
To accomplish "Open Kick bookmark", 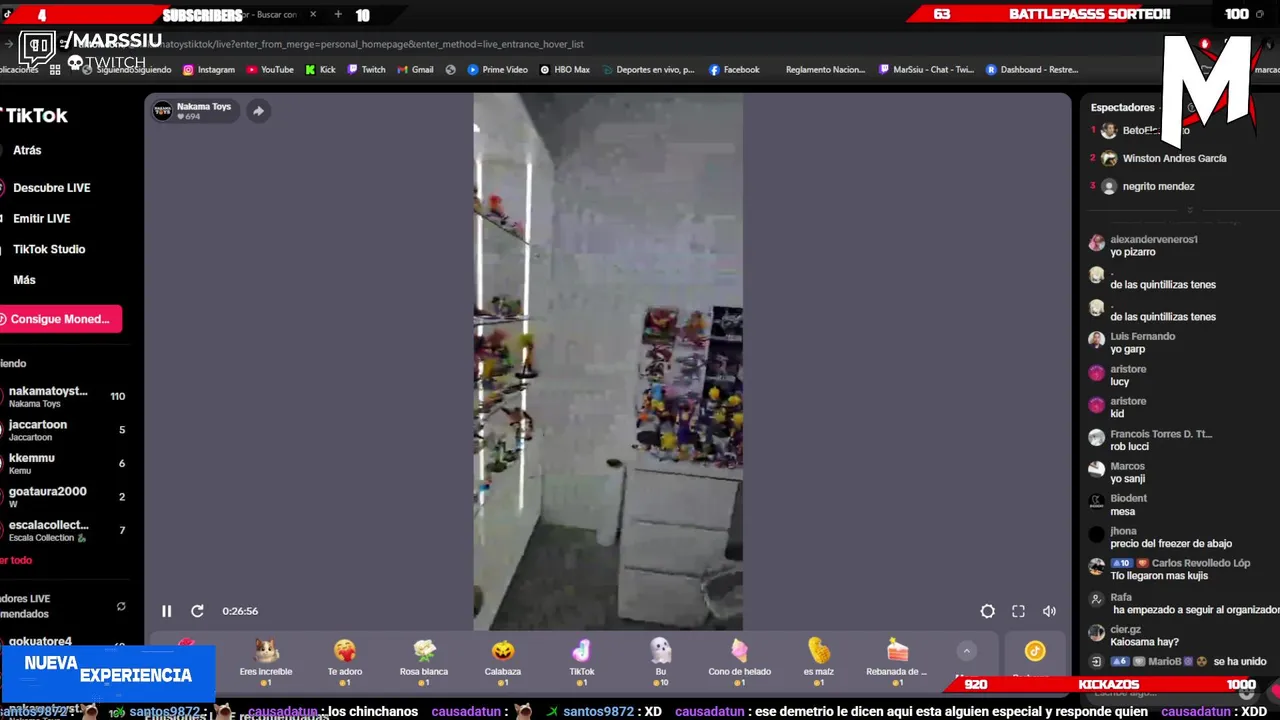I will tap(320, 70).
